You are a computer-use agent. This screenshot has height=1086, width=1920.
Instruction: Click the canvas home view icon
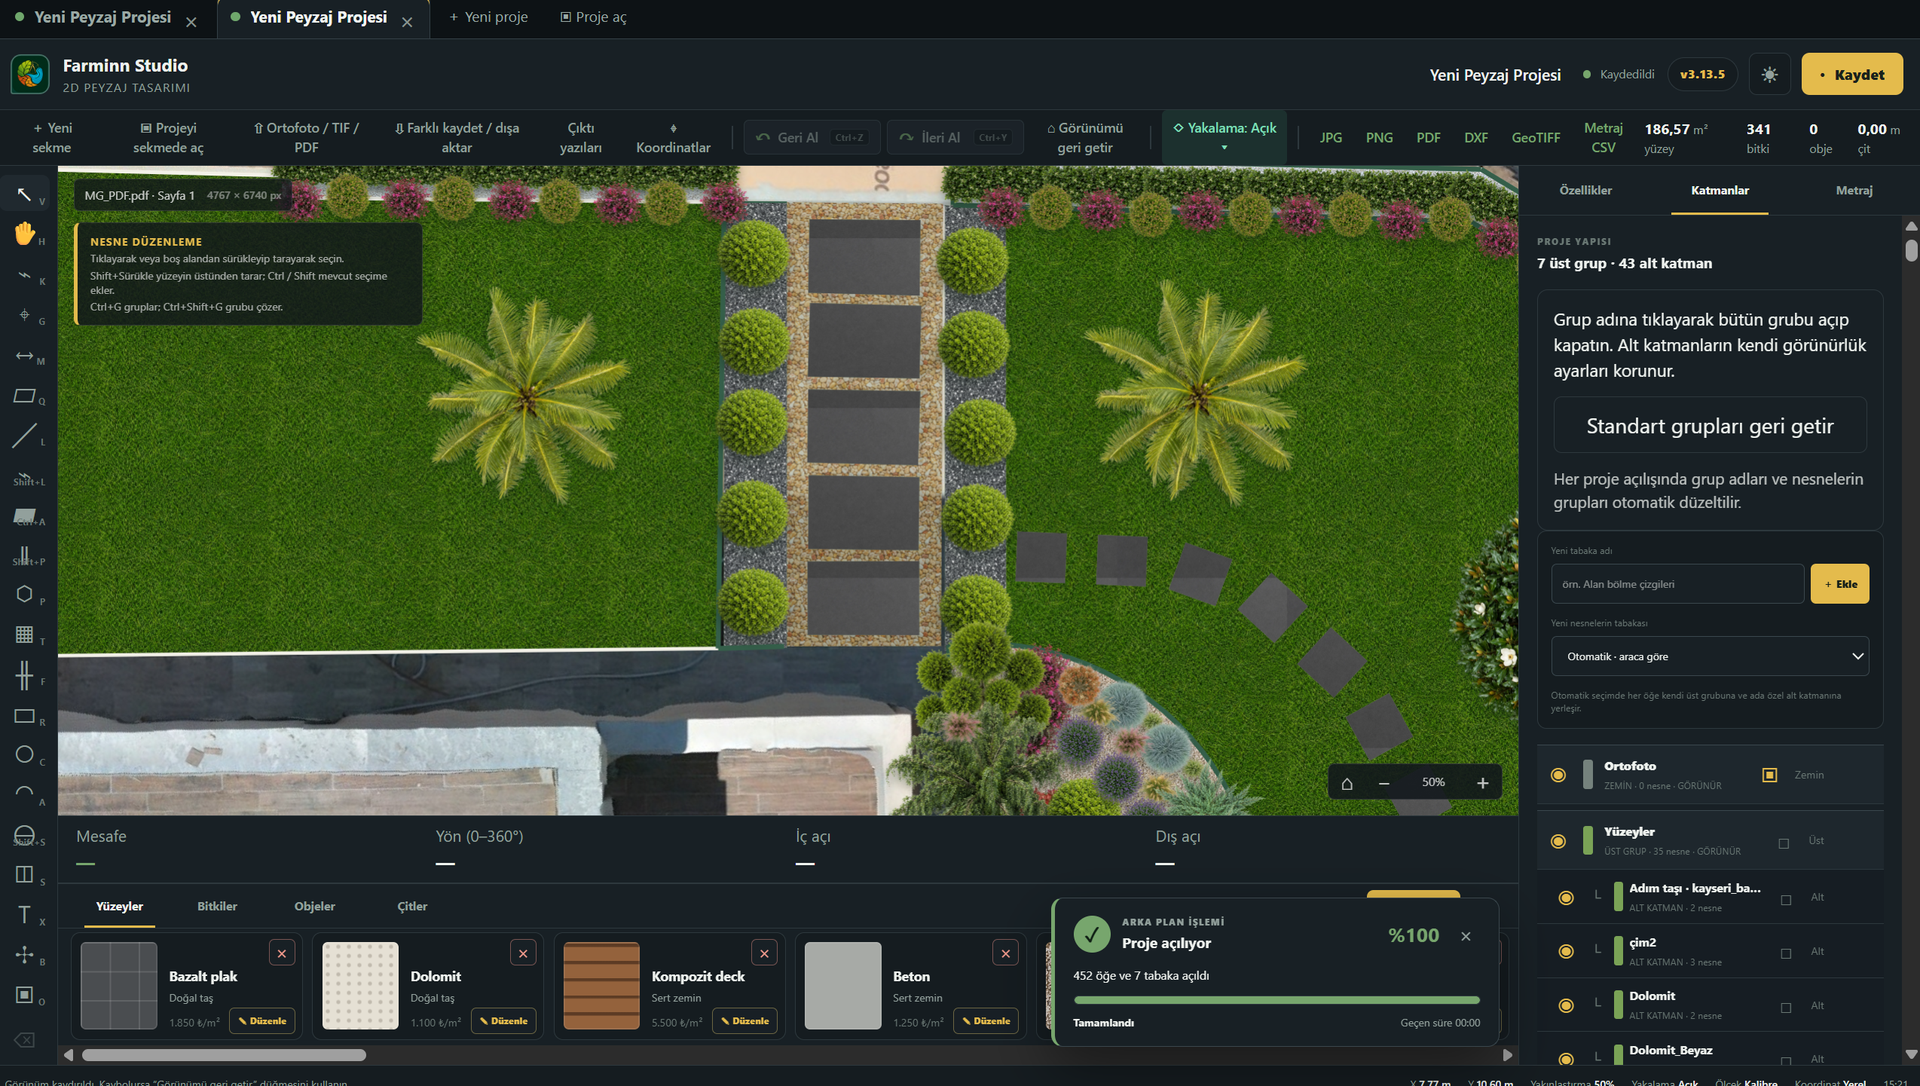tap(1347, 783)
